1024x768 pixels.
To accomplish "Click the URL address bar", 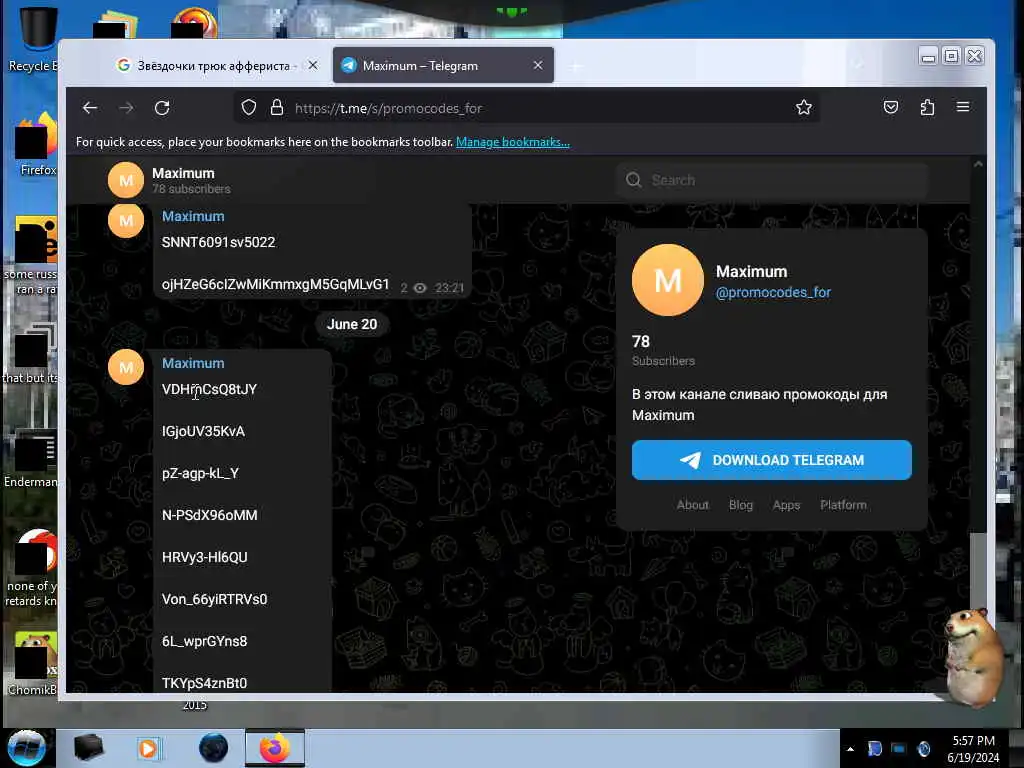I will tap(526, 108).
